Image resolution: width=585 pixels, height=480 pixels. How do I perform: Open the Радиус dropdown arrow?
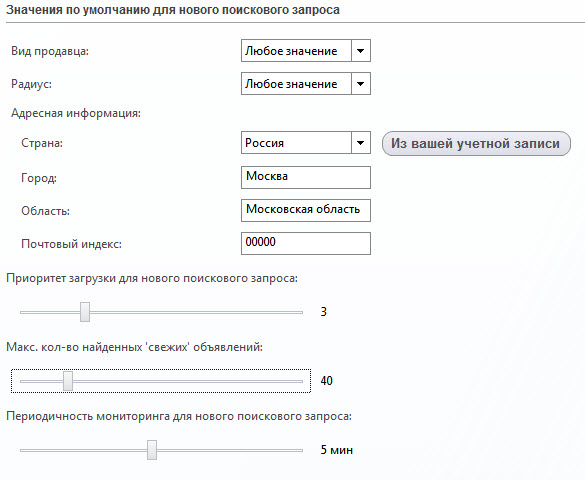point(360,84)
